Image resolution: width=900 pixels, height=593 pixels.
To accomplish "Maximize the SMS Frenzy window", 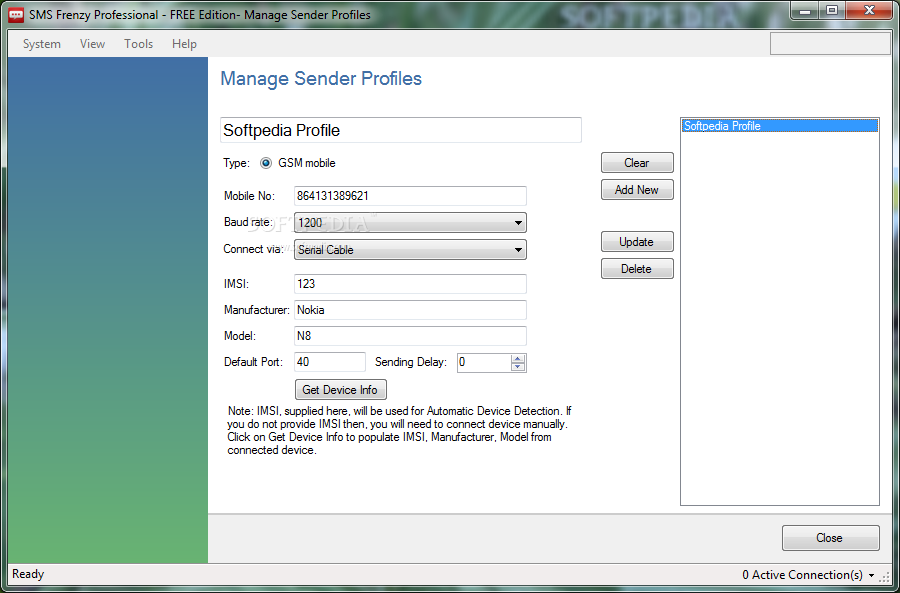I will [832, 10].
